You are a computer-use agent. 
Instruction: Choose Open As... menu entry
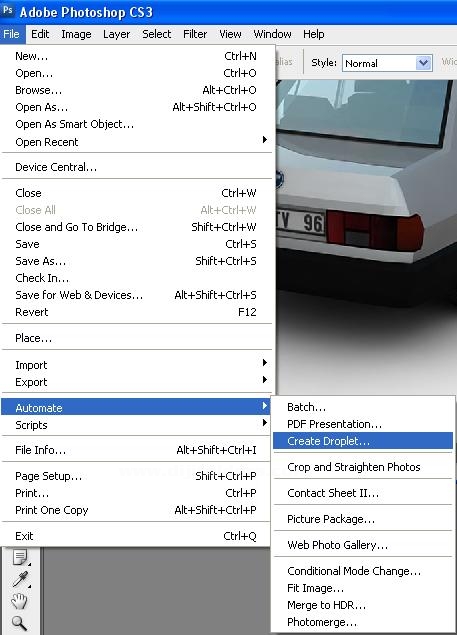136,107
